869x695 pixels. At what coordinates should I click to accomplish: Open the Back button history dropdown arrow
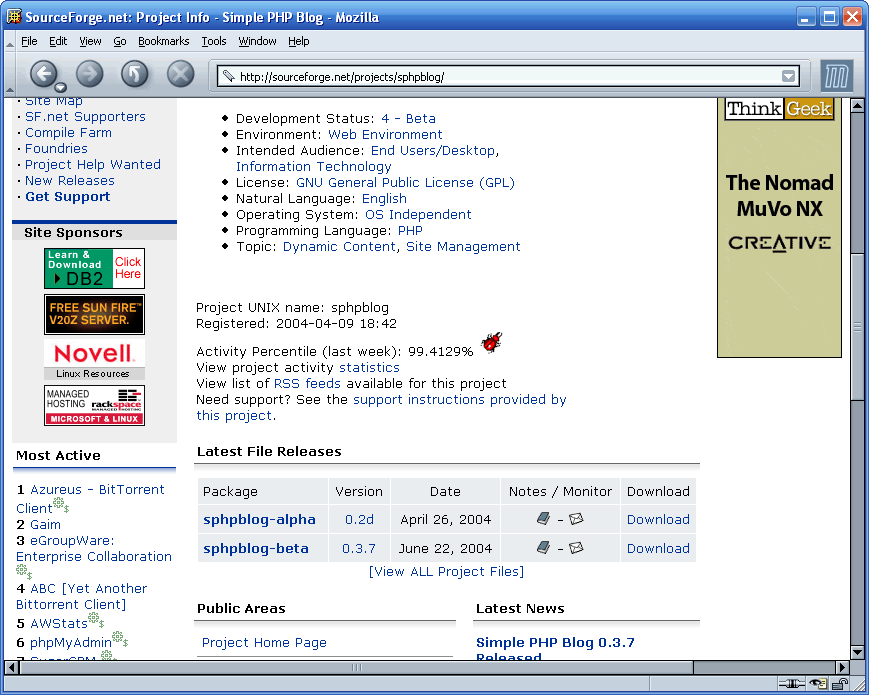60,87
